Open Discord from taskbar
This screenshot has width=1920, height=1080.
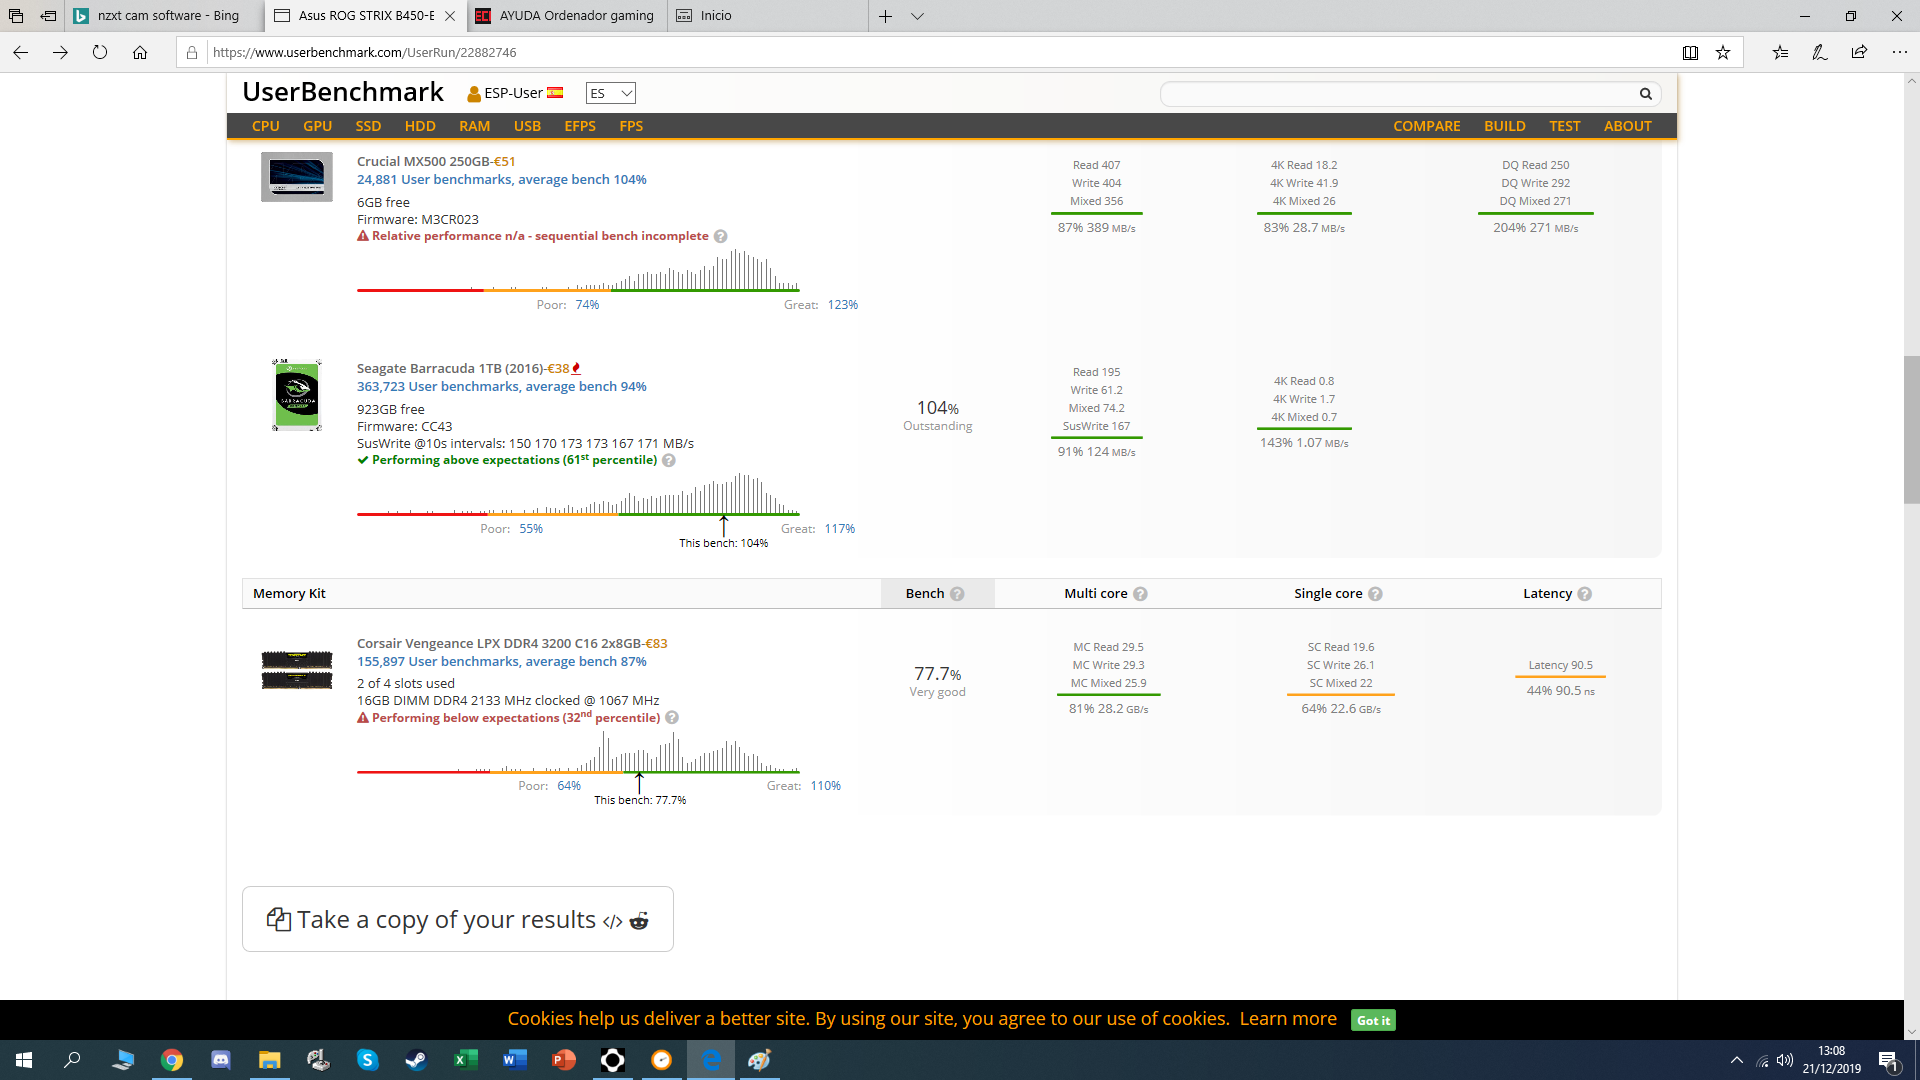pos(221,1060)
